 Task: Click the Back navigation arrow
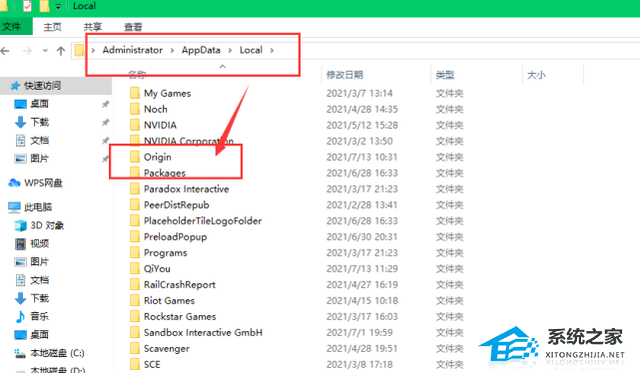(5, 51)
